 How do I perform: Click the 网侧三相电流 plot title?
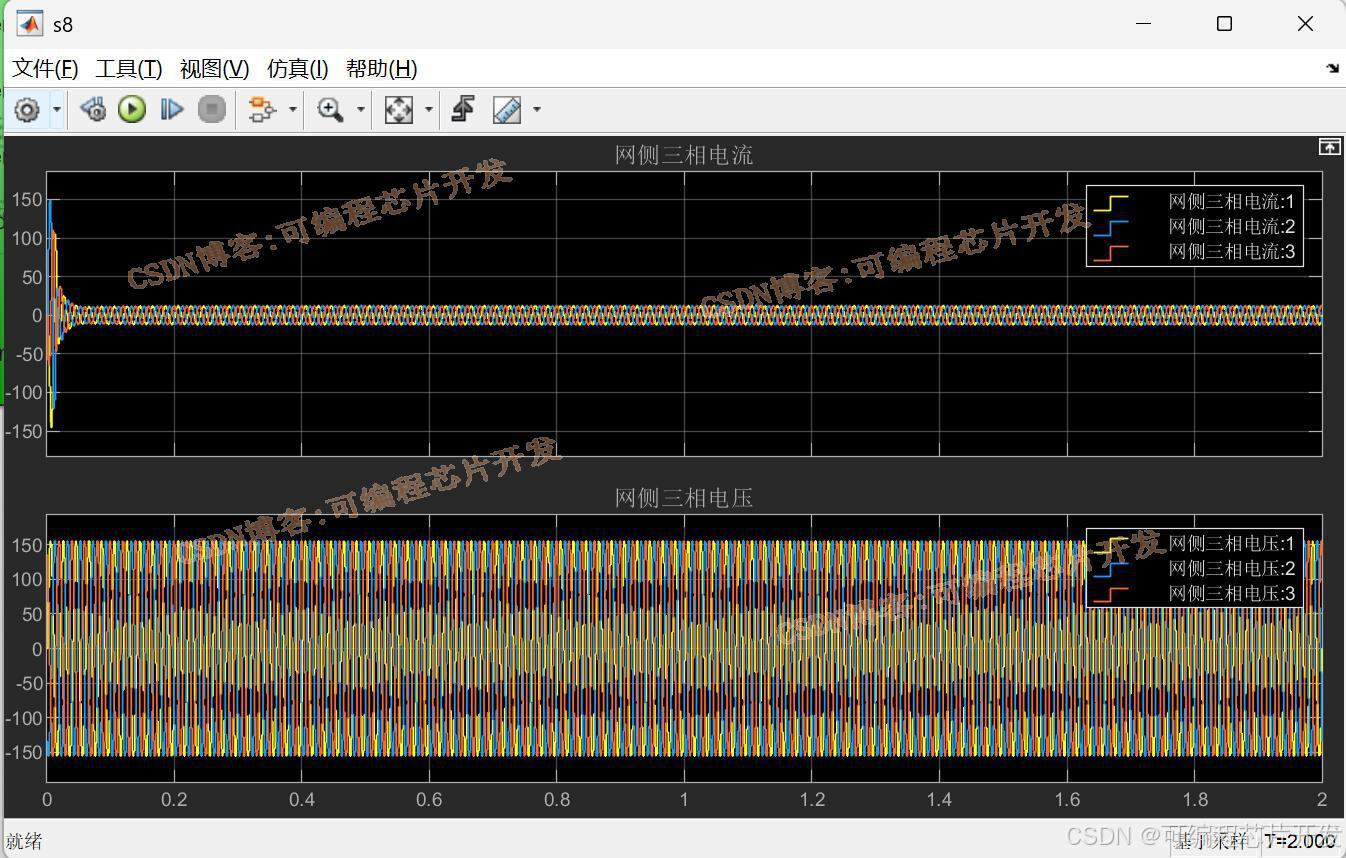click(x=684, y=155)
